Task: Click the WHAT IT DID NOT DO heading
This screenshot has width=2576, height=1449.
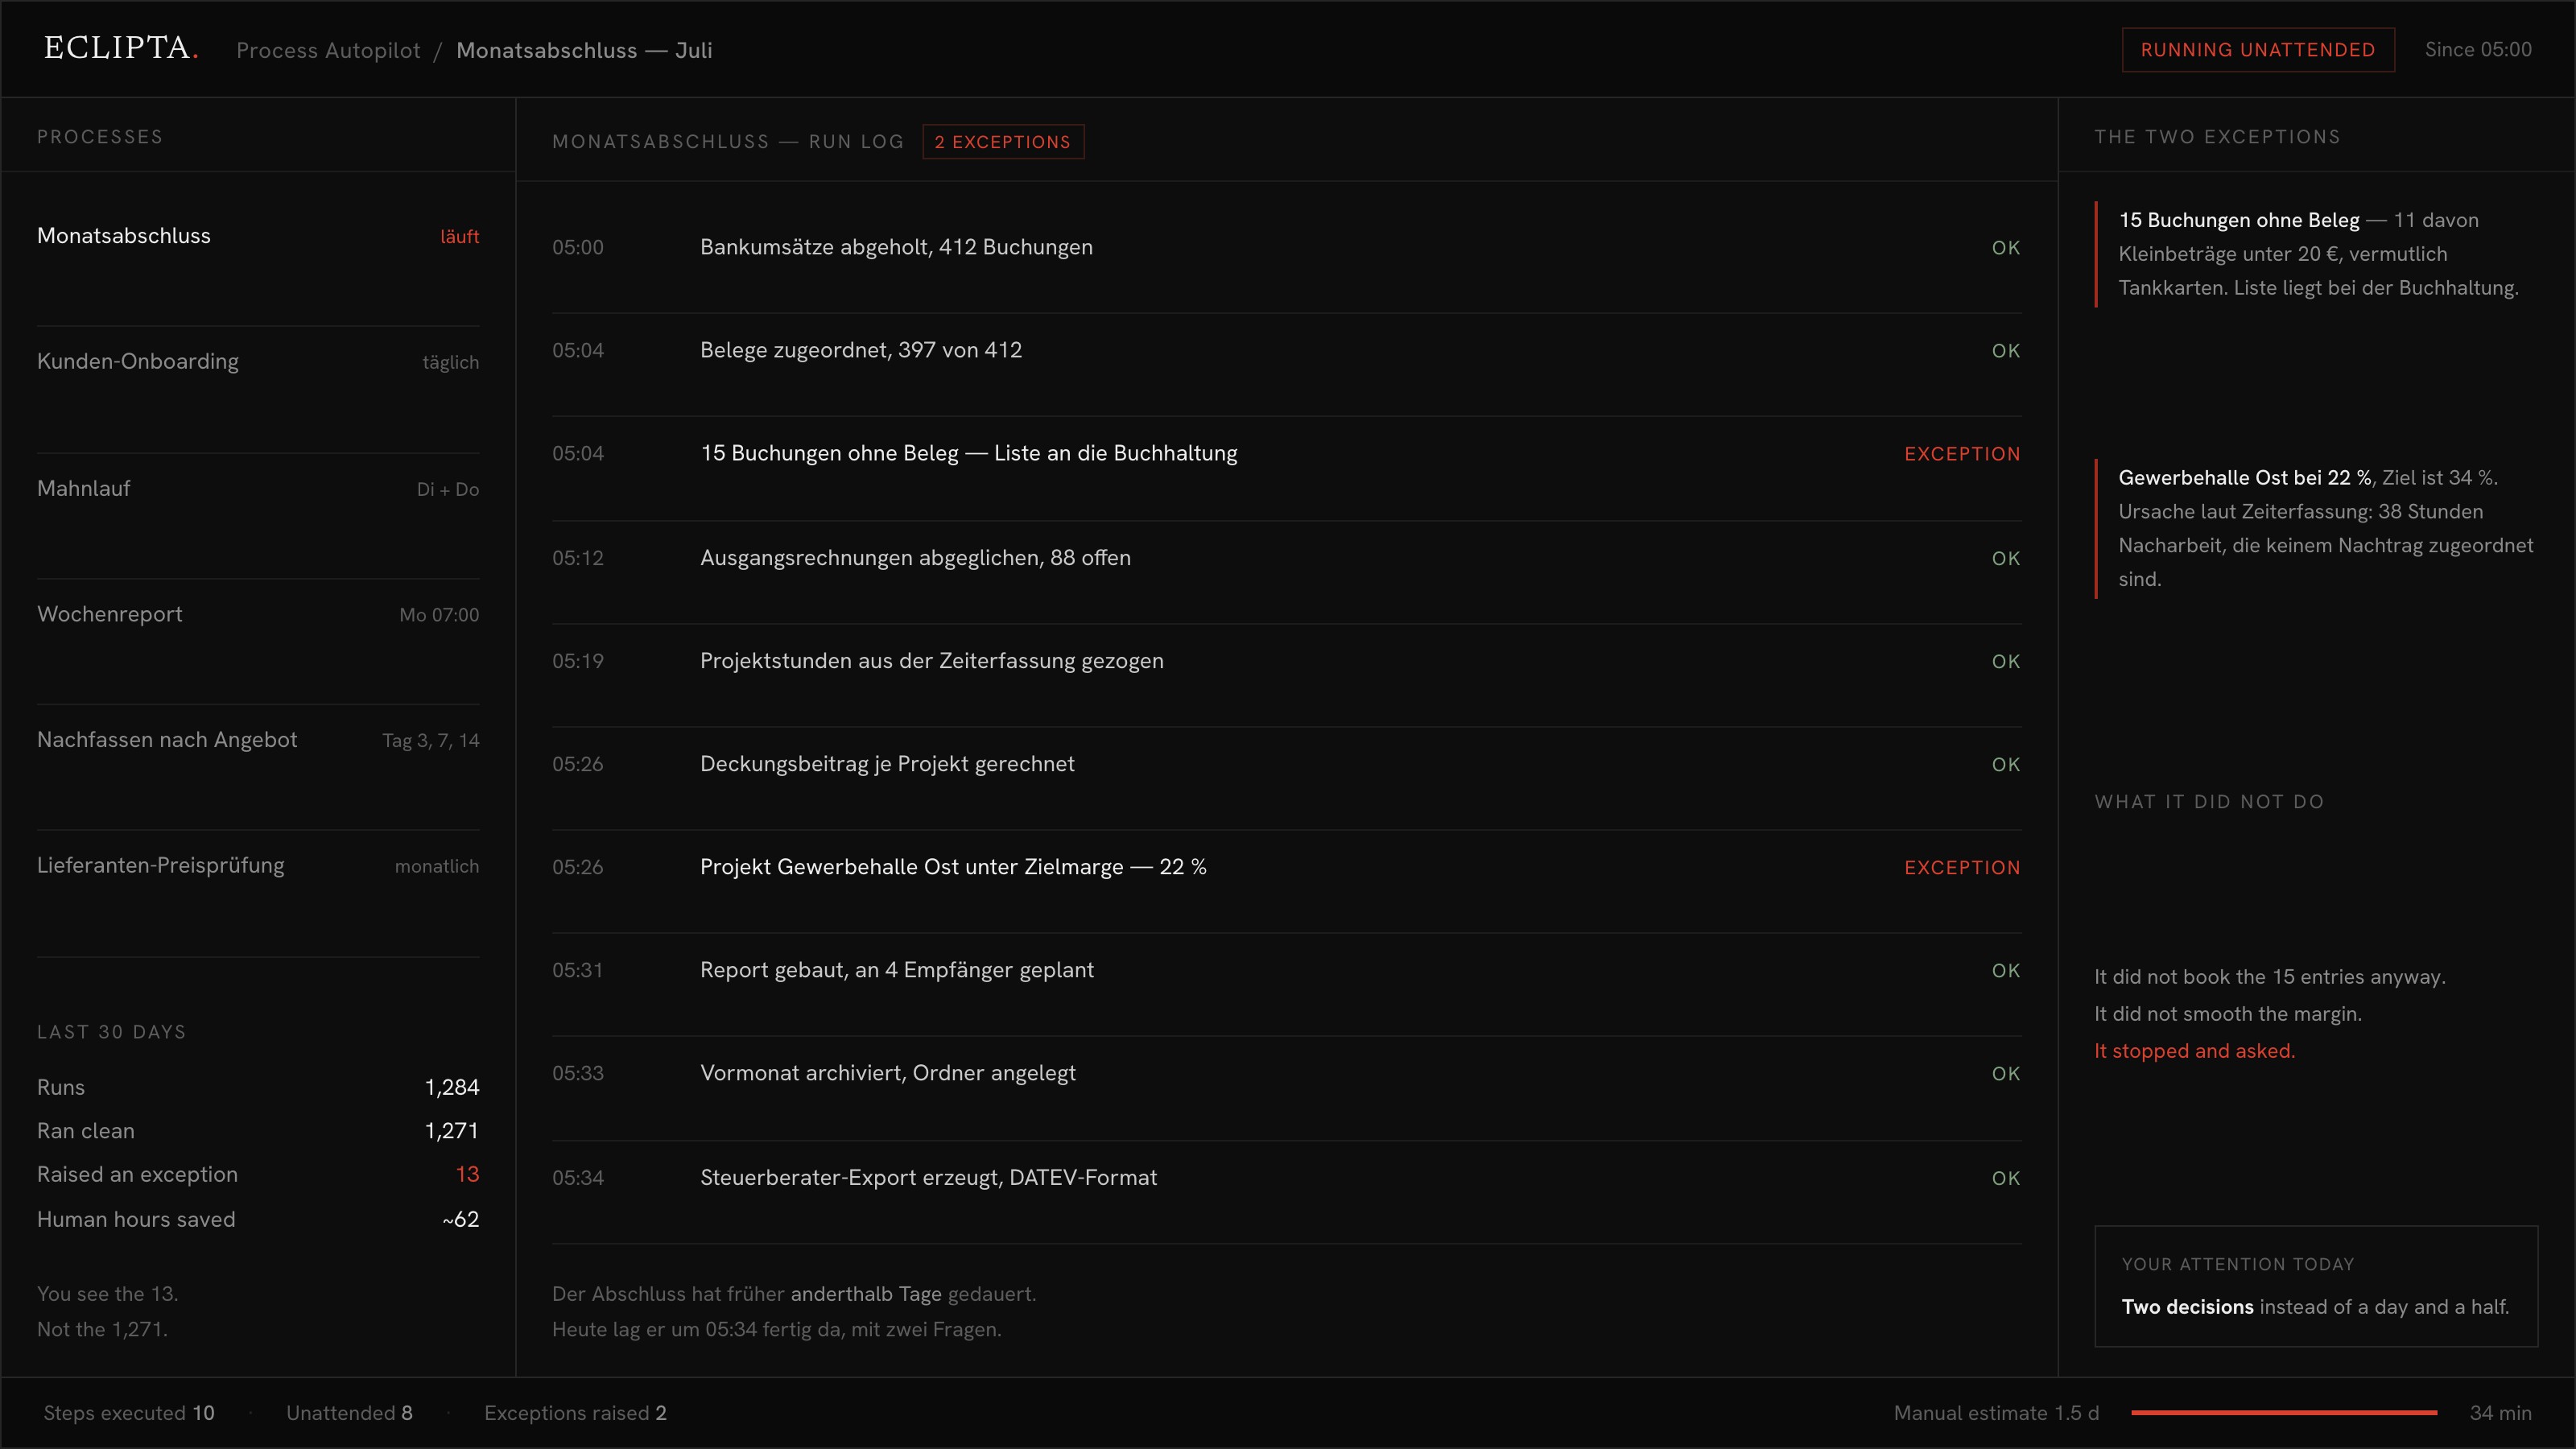Action: tap(2209, 802)
